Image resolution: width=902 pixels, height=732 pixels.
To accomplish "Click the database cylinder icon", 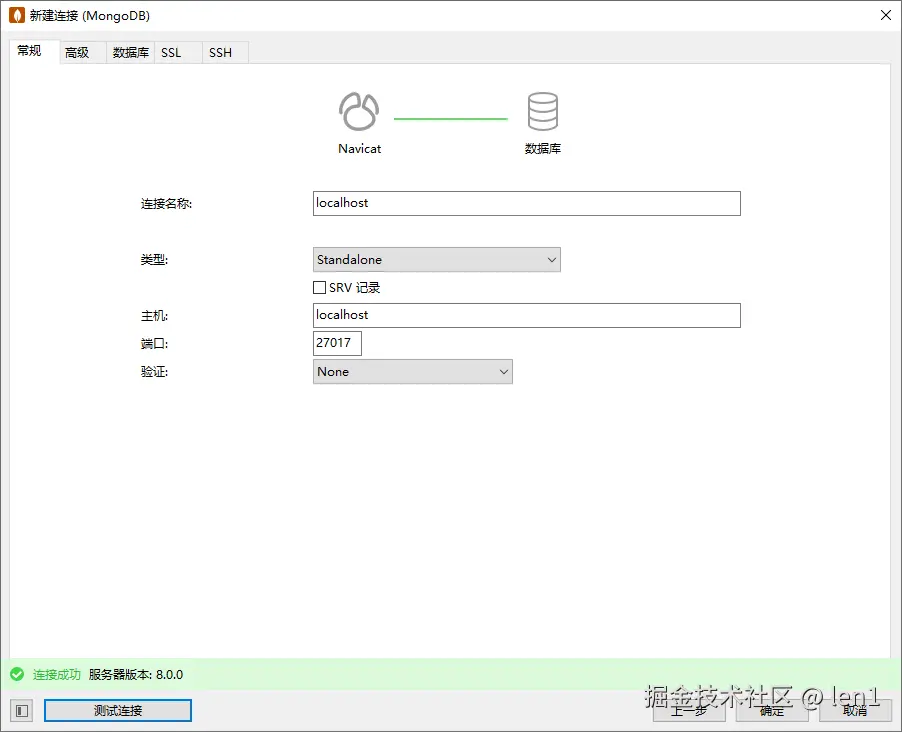I will [x=542, y=111].
